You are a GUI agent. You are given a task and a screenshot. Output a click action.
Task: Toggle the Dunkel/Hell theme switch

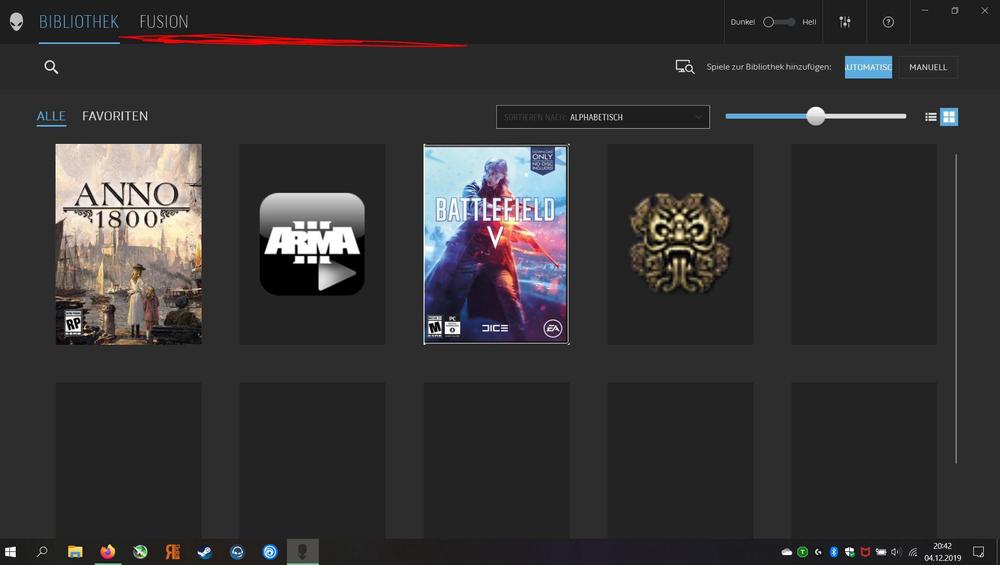click(779, 22)
